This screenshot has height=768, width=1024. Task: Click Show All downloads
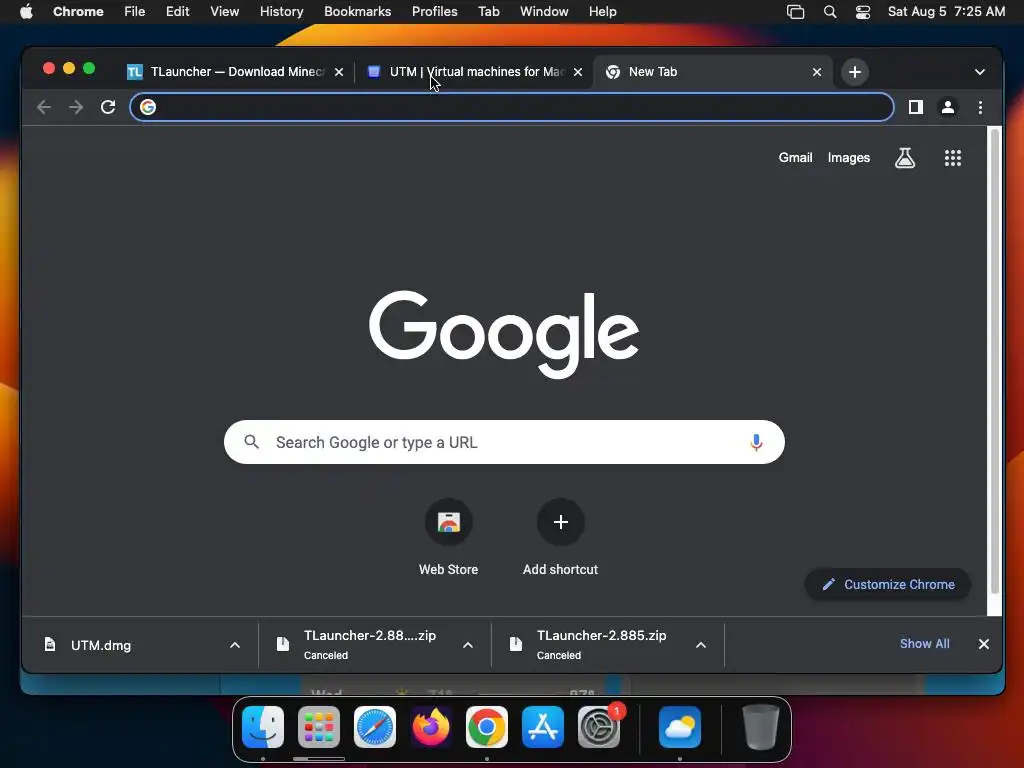click(x=924, y=644)
